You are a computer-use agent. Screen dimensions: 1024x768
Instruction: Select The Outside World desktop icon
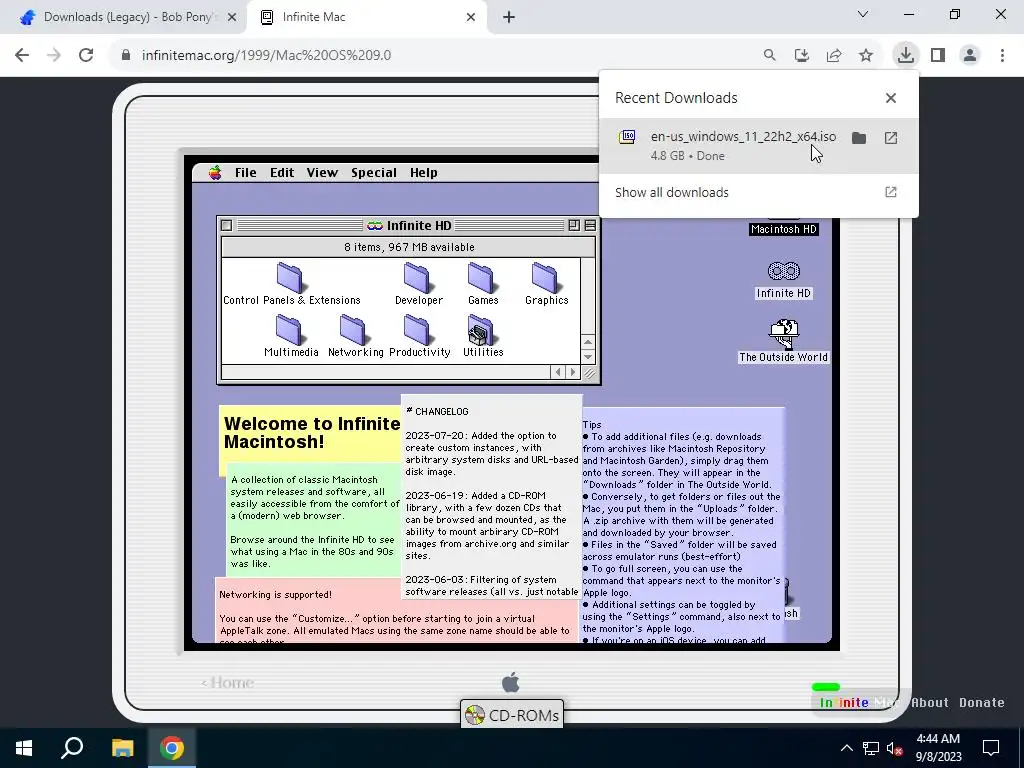(784, 334)
